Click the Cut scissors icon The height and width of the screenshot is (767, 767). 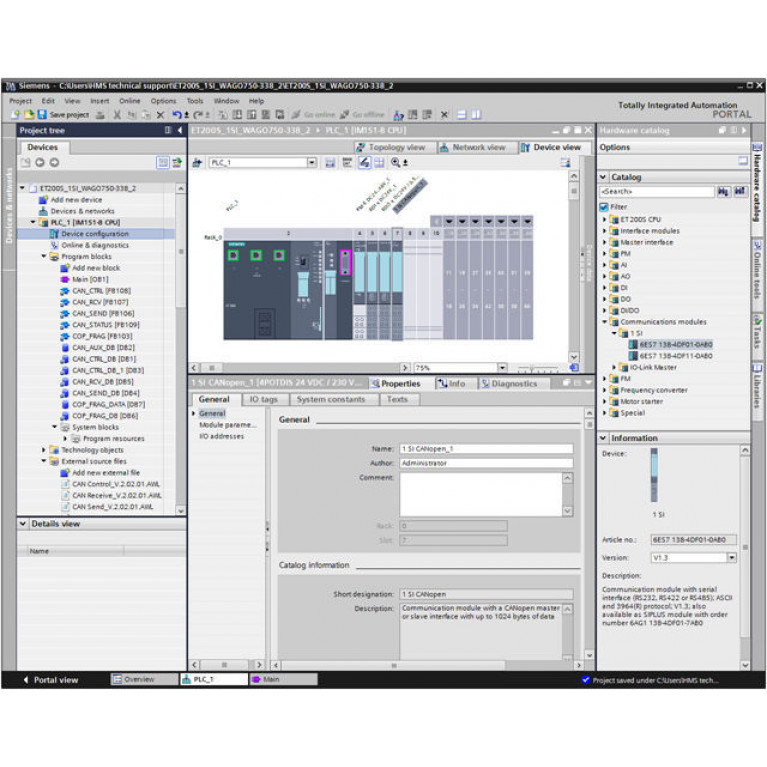click(117, 115)
